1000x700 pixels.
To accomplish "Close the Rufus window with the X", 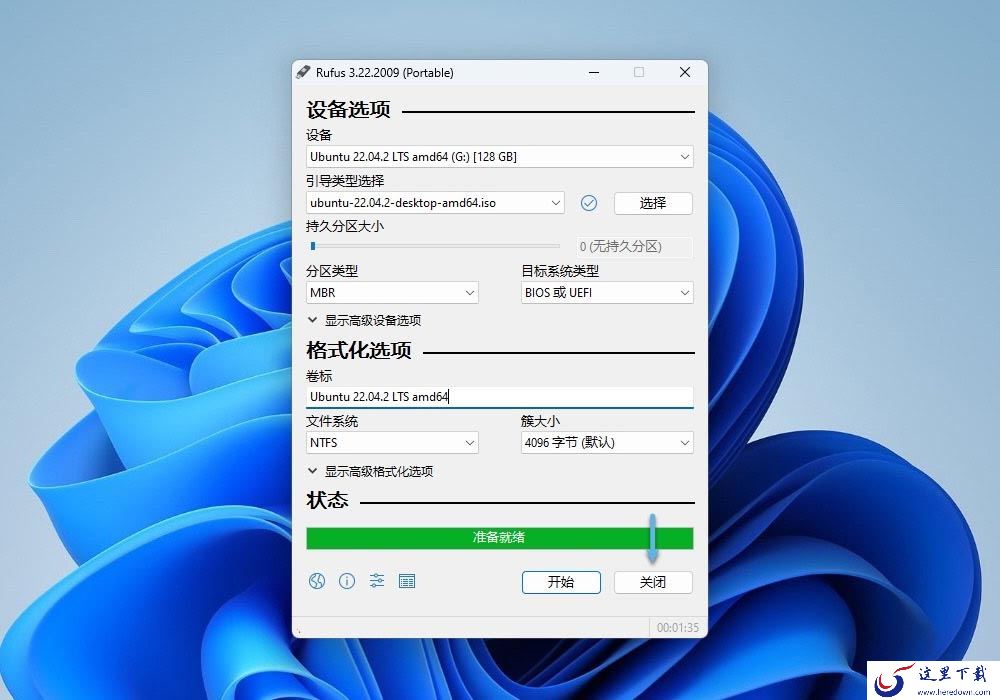I will coord(685,72).
